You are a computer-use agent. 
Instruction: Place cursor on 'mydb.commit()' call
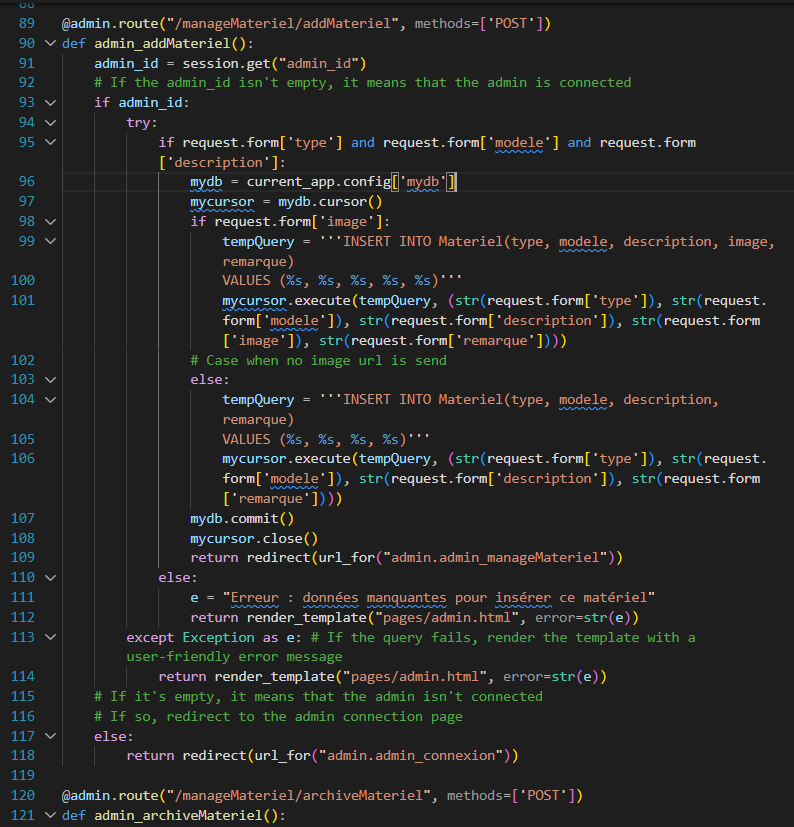[242, 518]
